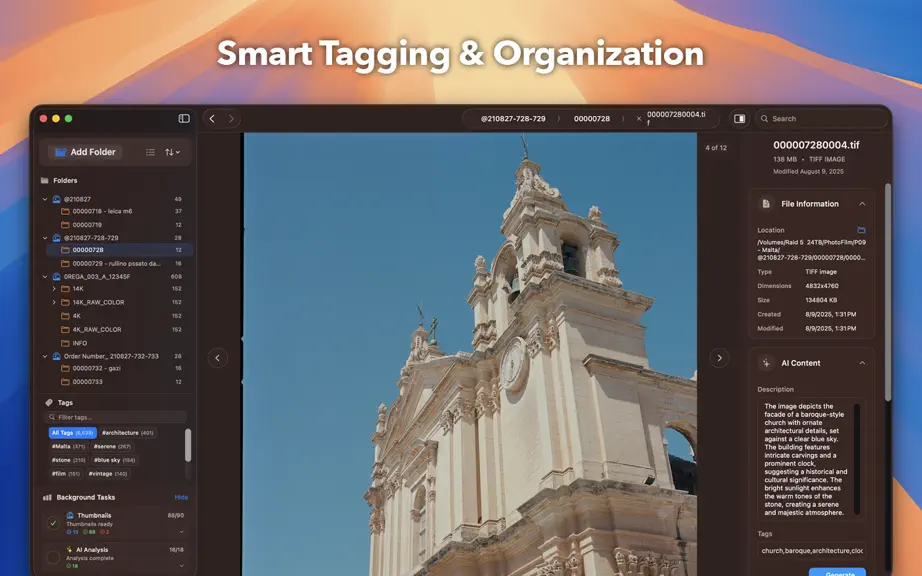Collapse the @210827-728-729 folder group
Screen dimensions: 922x576
[x=45, y=238]
